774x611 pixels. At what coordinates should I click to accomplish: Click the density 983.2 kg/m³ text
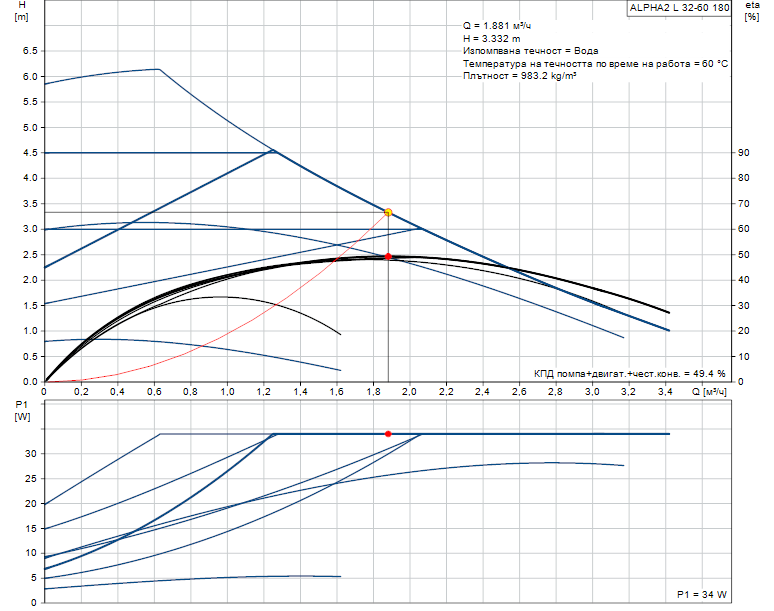[520, 75]
